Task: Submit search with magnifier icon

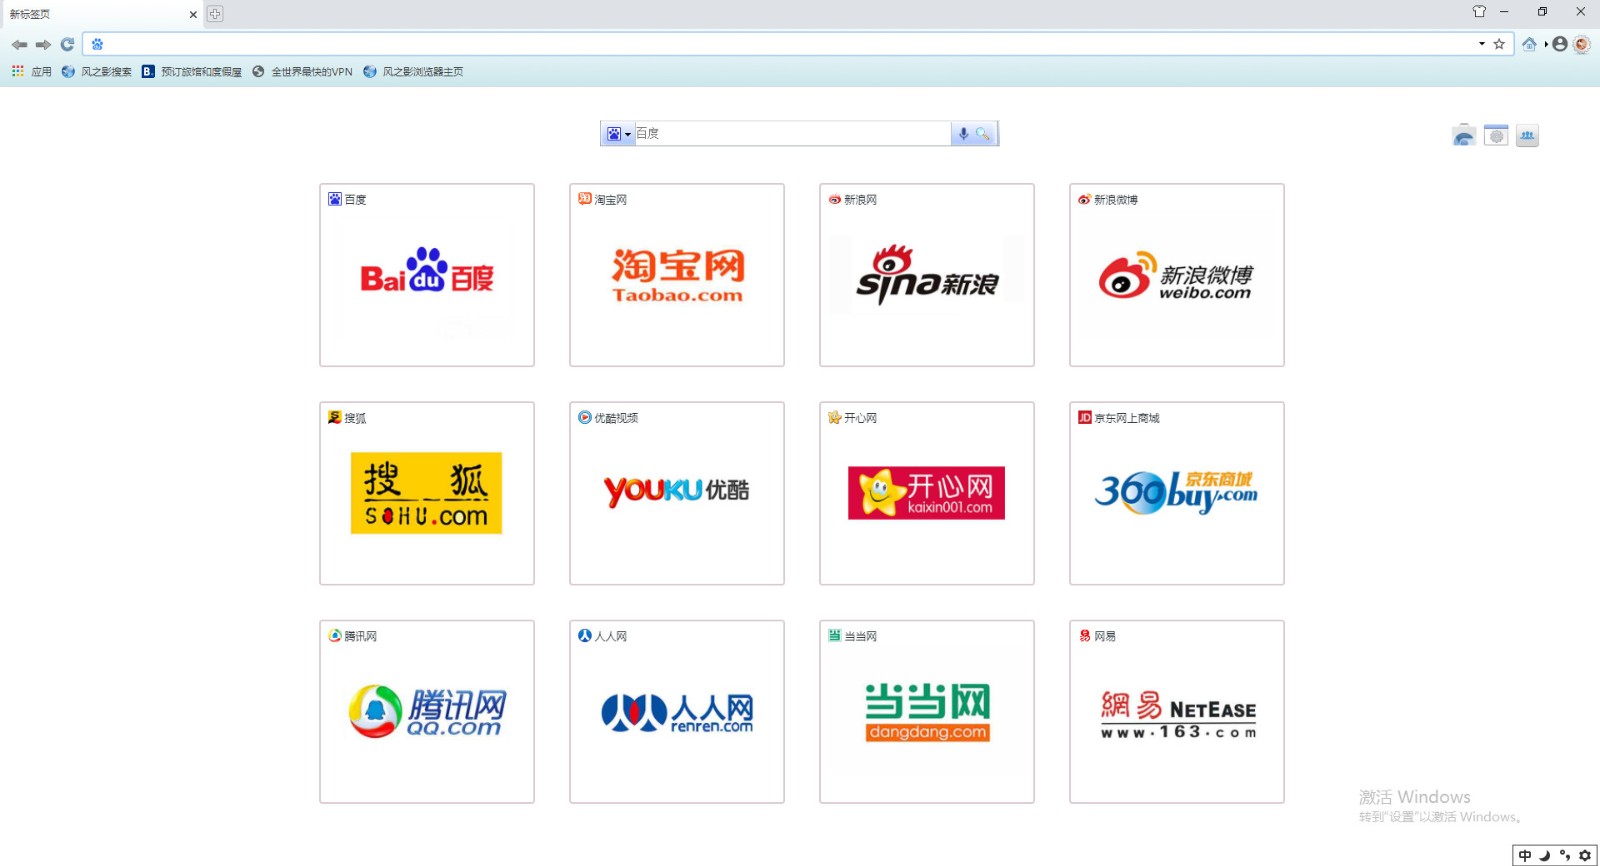Action: [983, 134]
